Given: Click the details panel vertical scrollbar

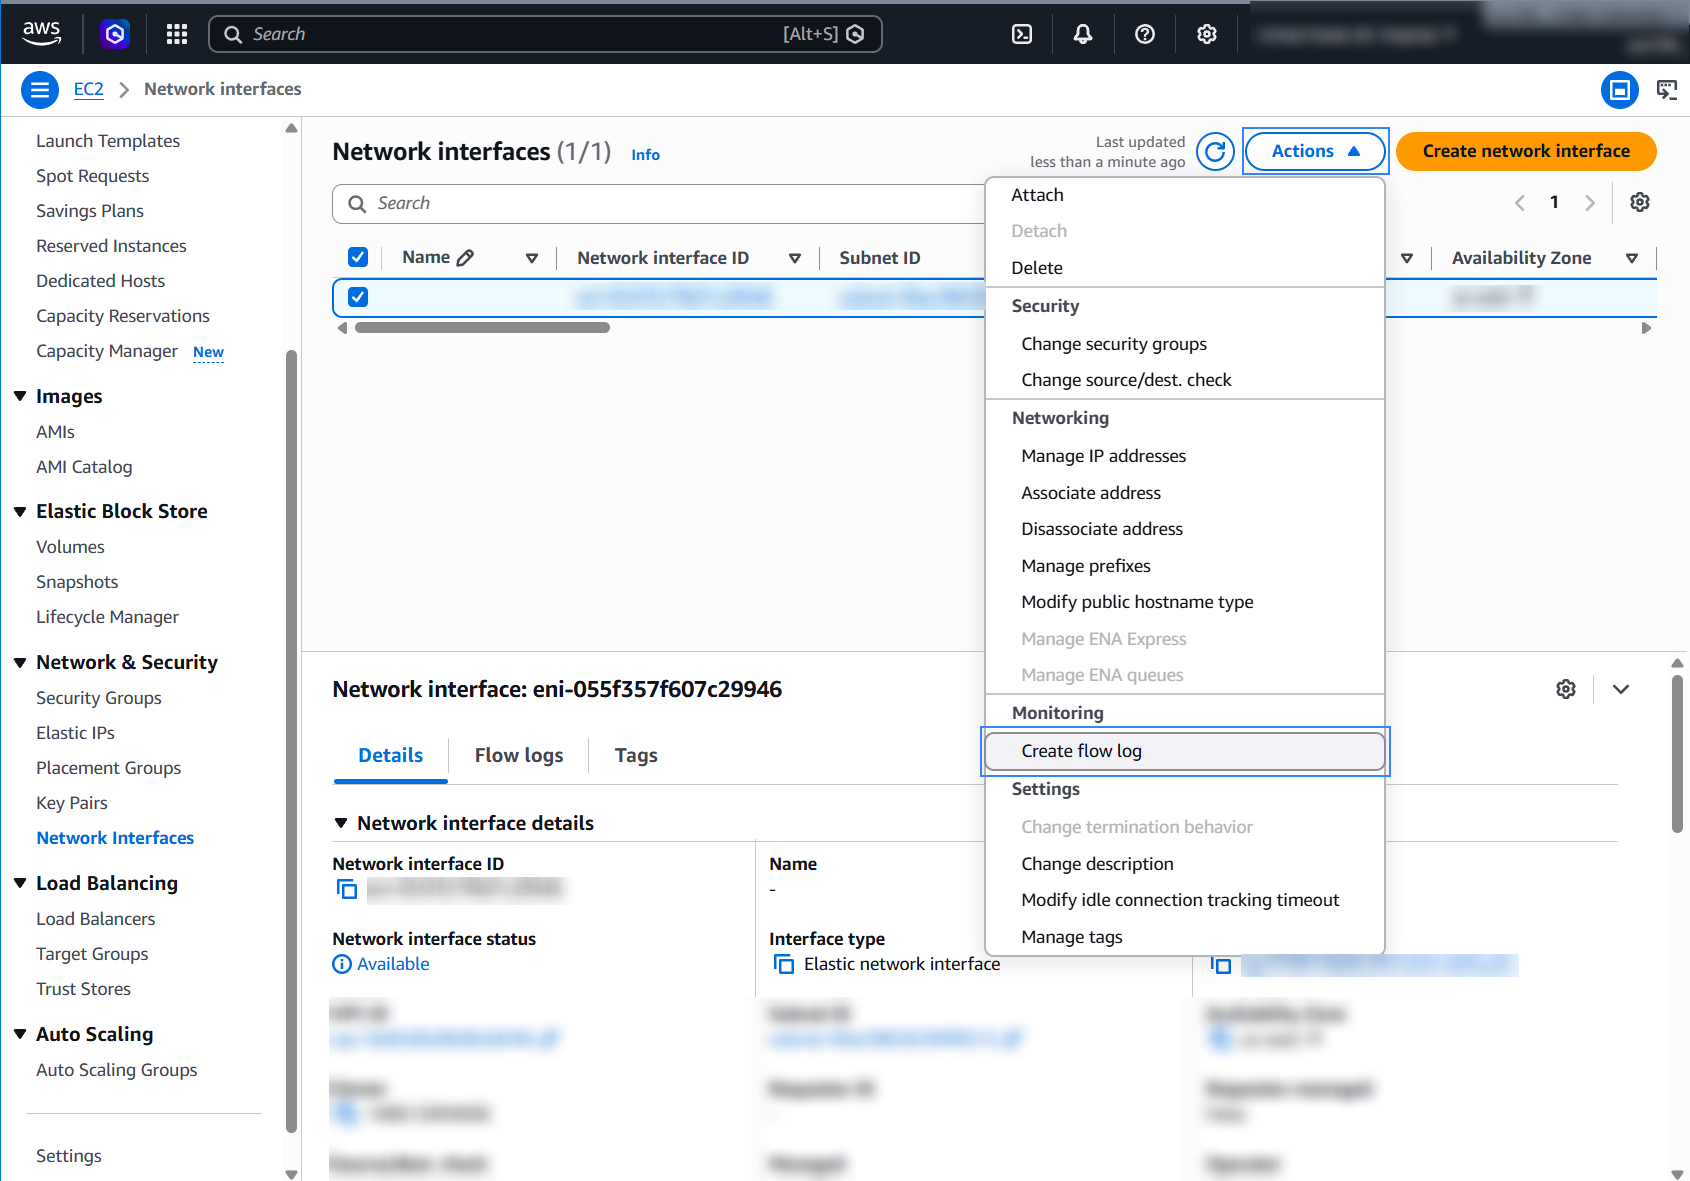Looking at the screenshot, I should coord(1677,754).
